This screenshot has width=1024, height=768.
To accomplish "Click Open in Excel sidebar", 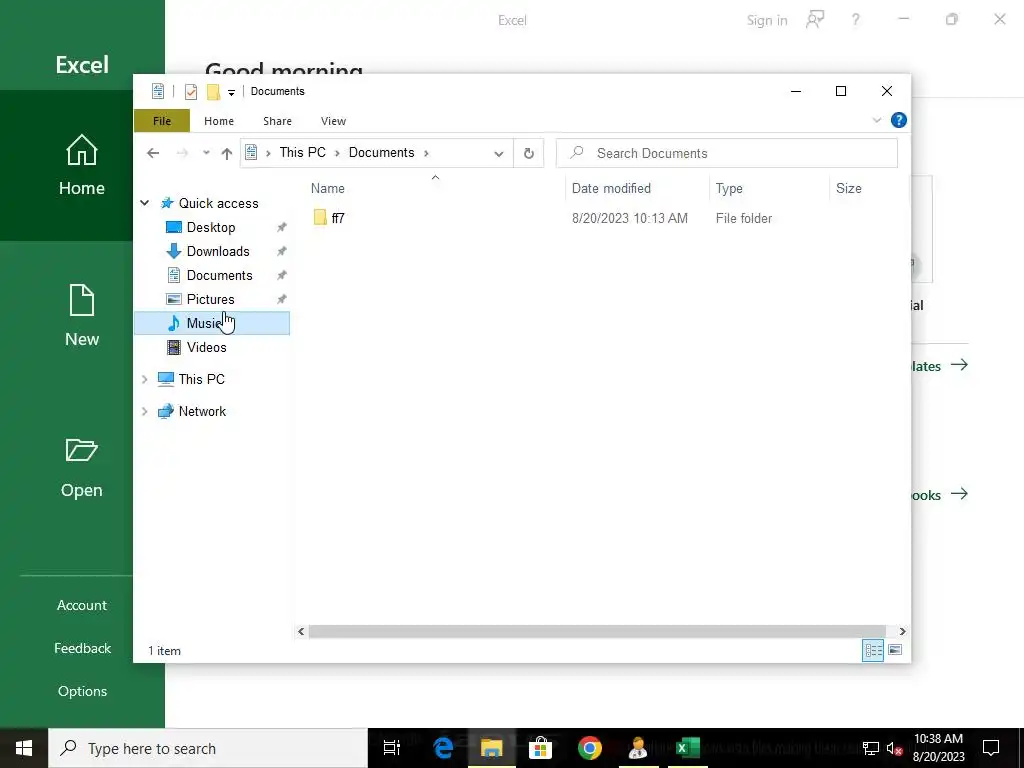I will tap(82, 468).
